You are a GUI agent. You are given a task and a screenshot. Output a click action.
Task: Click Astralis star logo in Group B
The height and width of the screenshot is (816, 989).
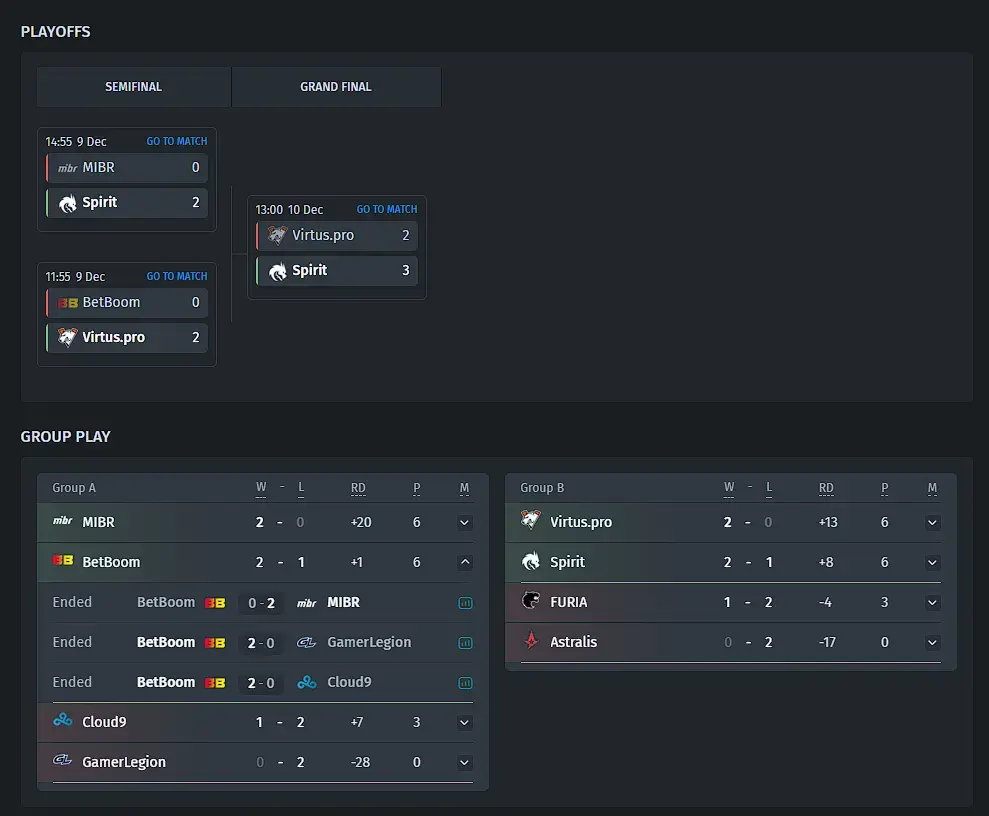pyautogui.click(x=531, y=640)
